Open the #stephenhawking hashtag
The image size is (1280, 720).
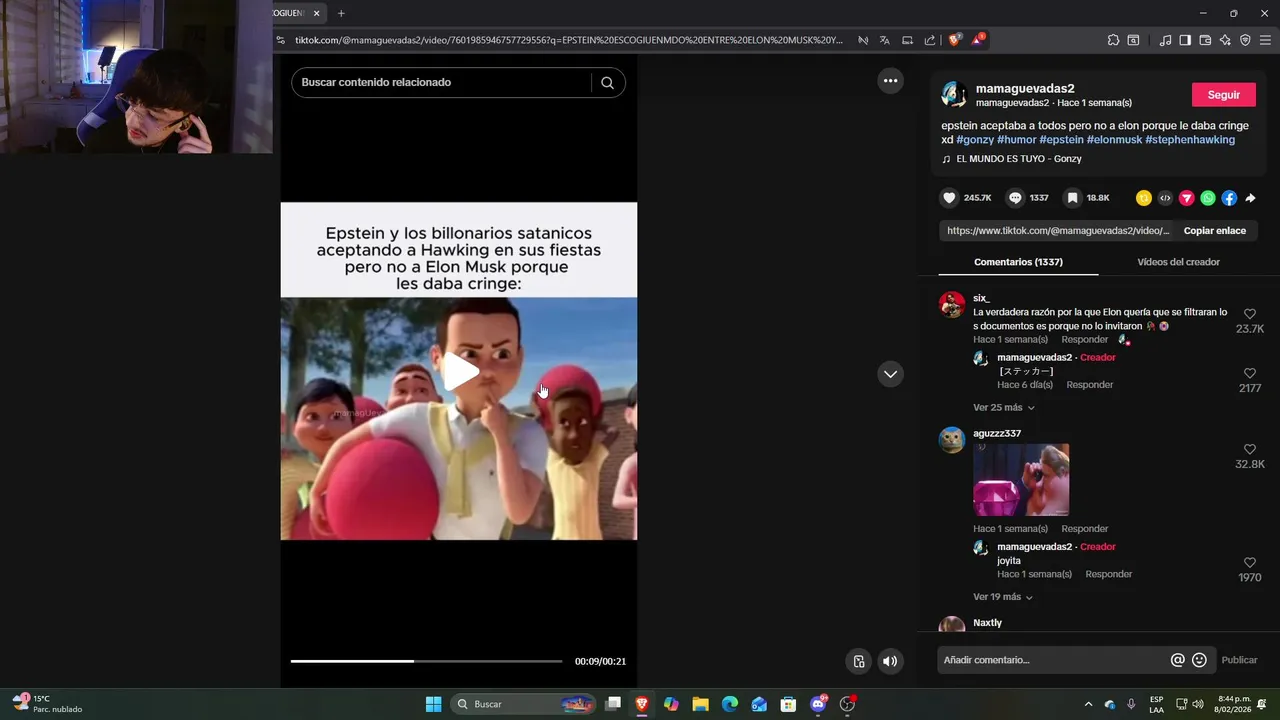(x=1190, y=140)
